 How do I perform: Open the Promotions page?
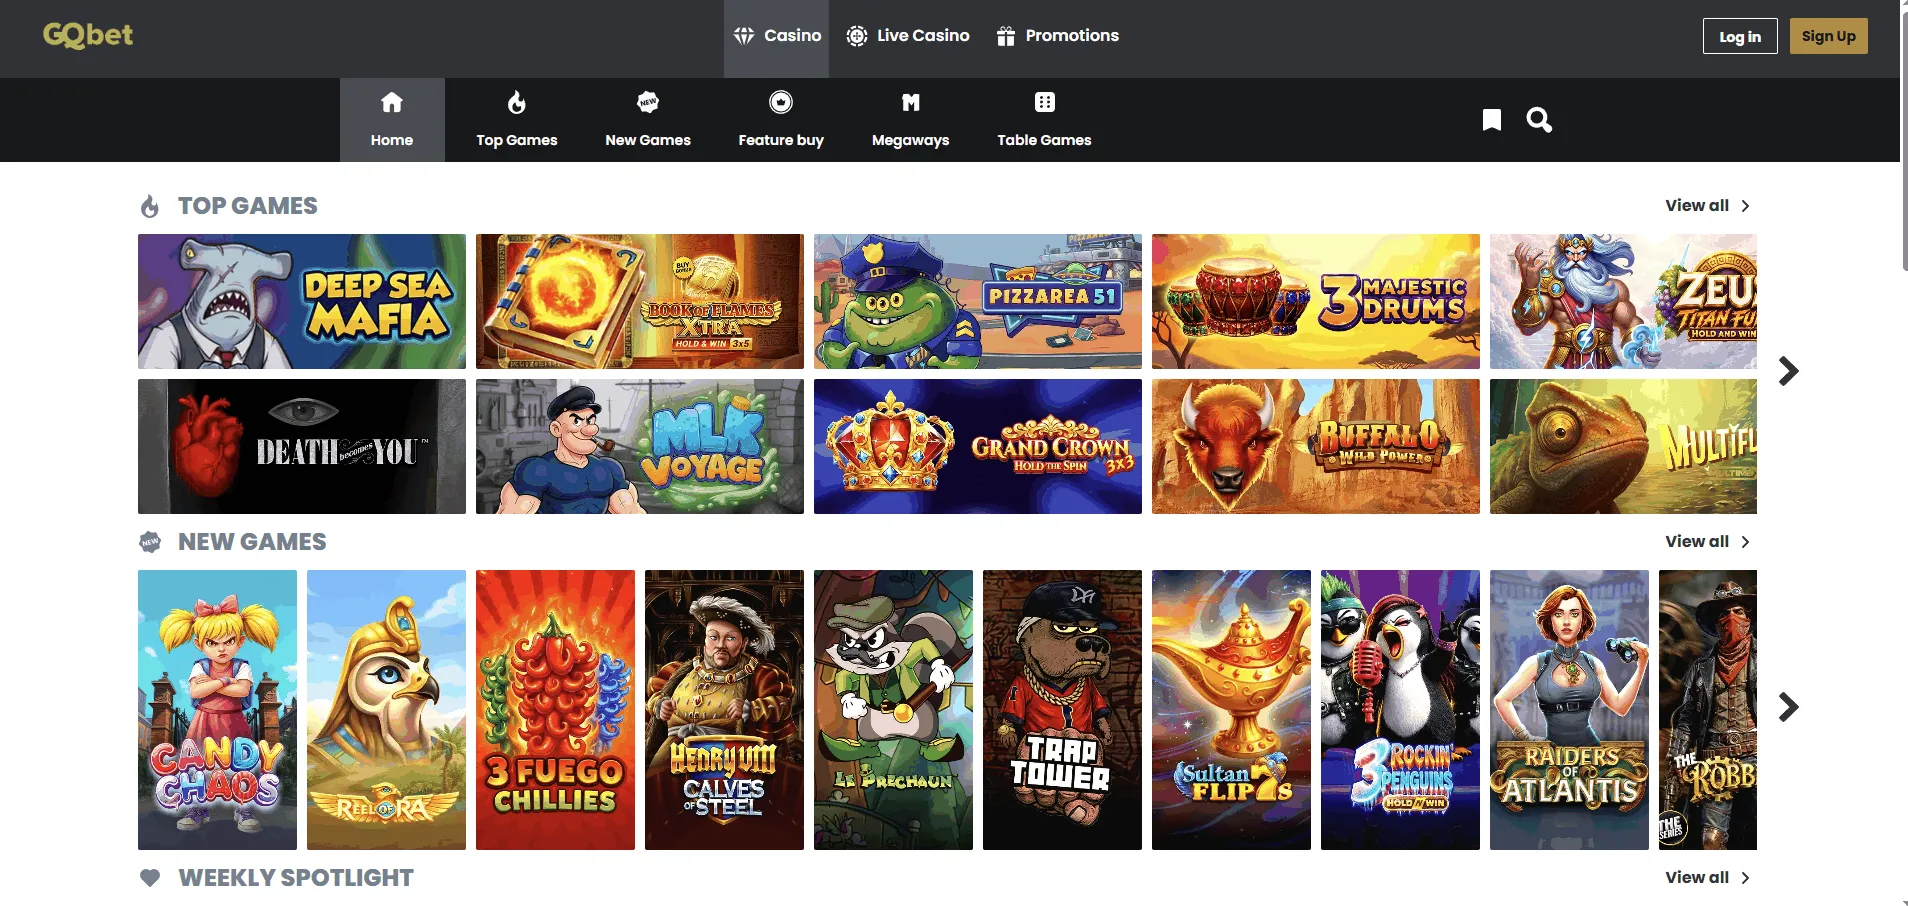click(x=1057, y=36)
